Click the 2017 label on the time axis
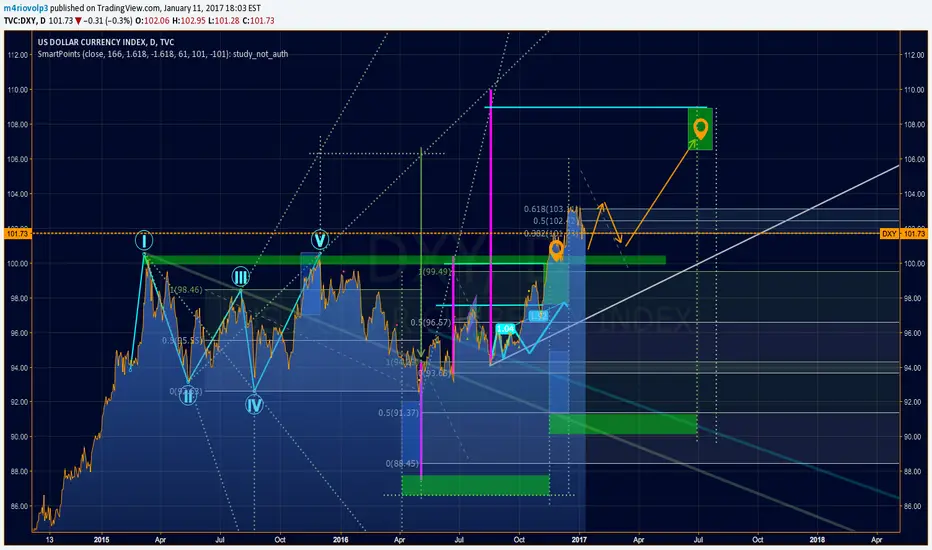This screenshot has height=550, width=932. [579, 540]
